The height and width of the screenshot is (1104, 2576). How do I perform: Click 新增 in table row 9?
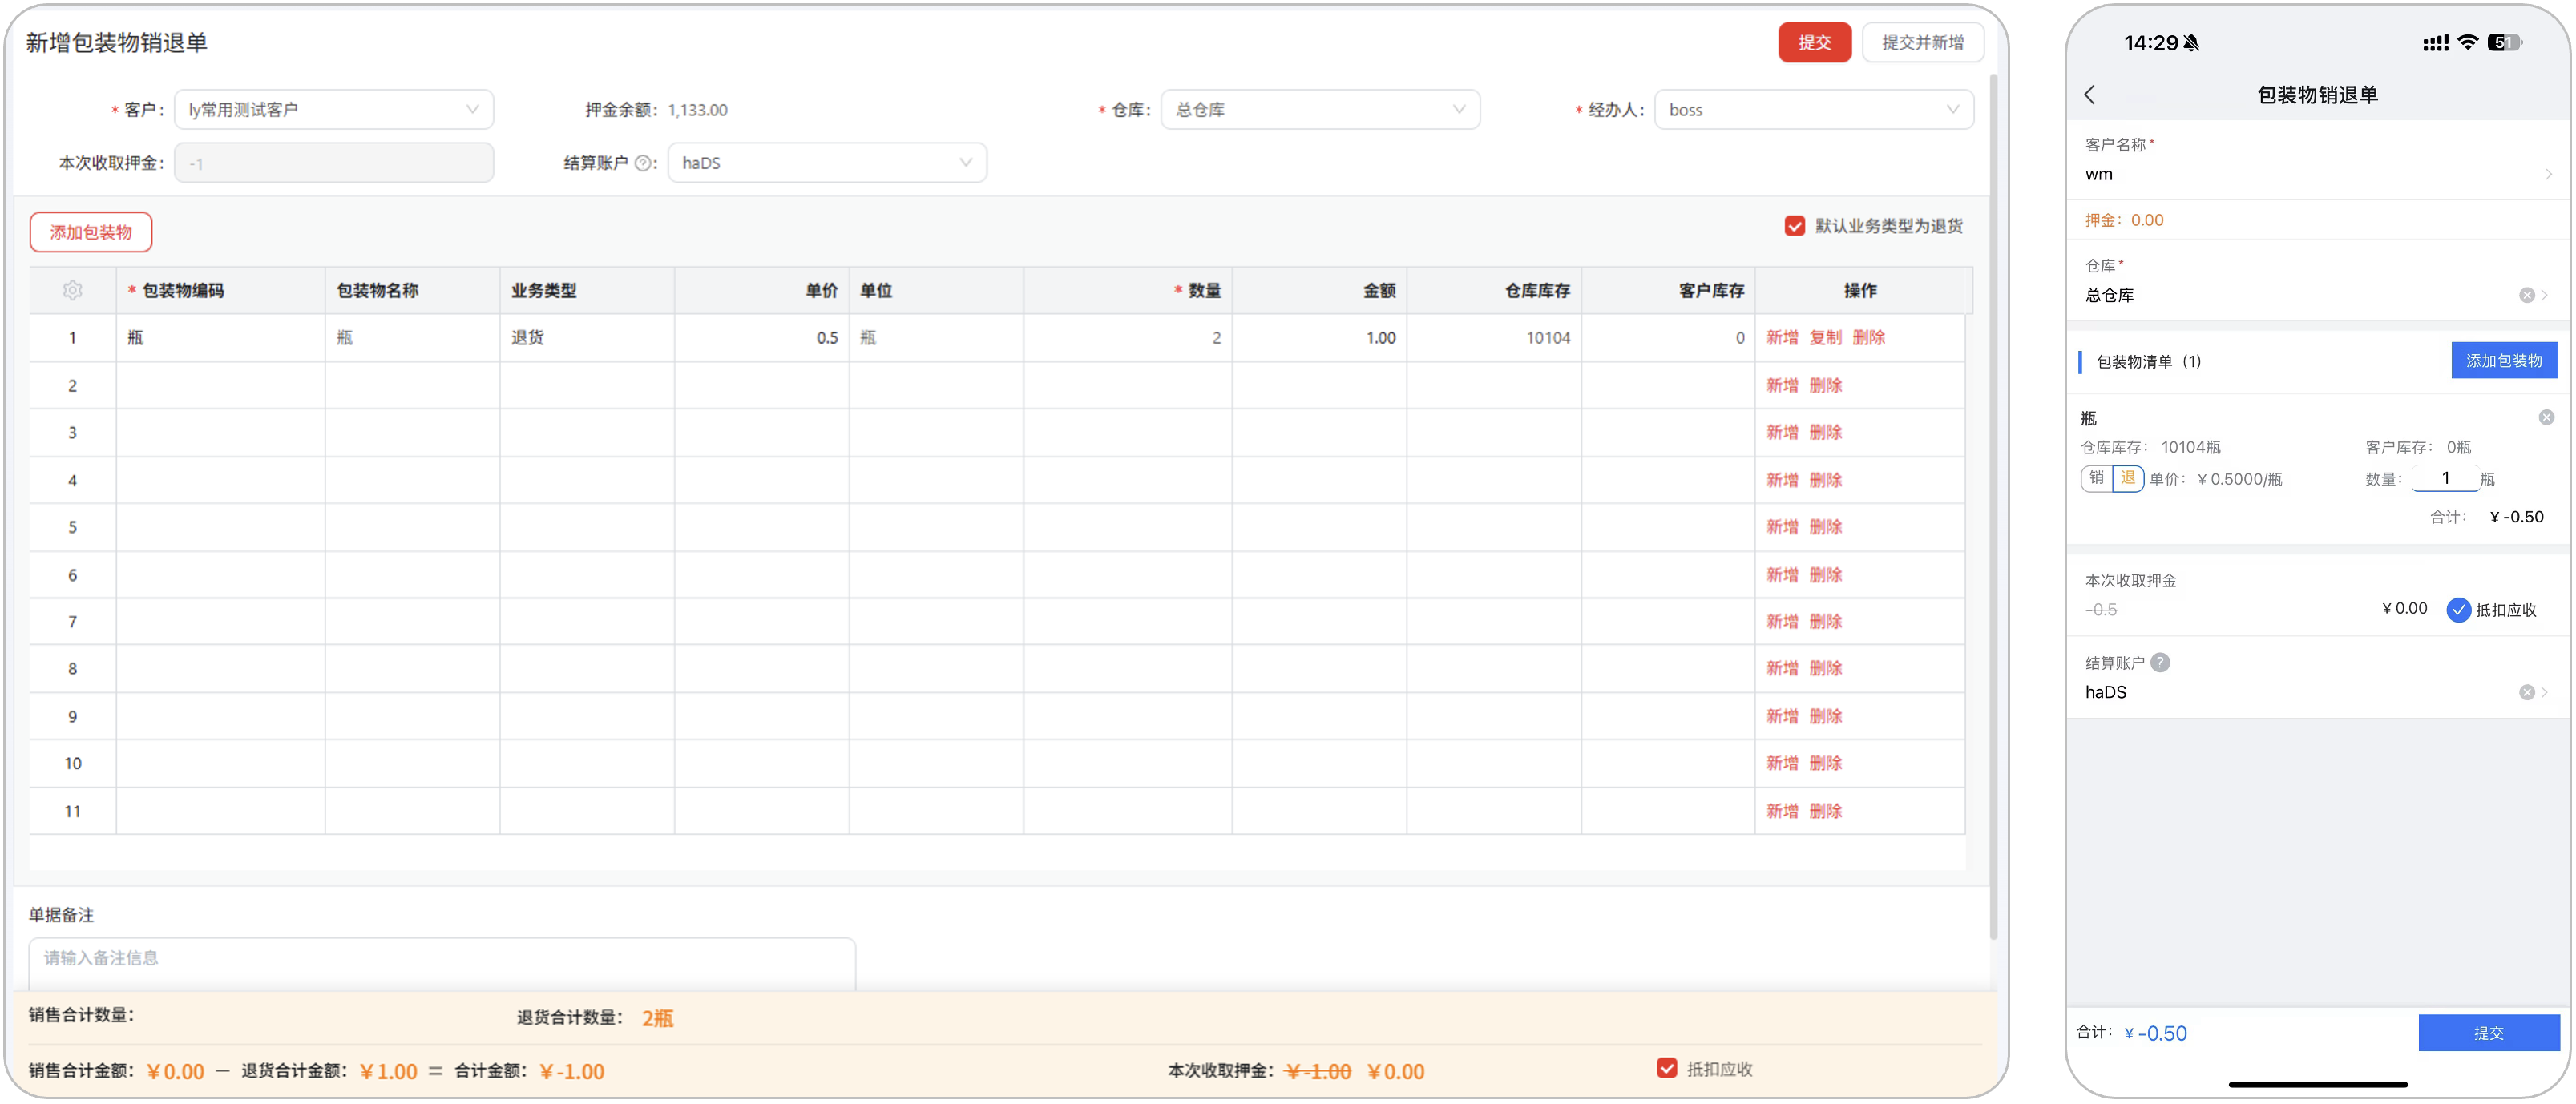click(x=1781, y=716)
